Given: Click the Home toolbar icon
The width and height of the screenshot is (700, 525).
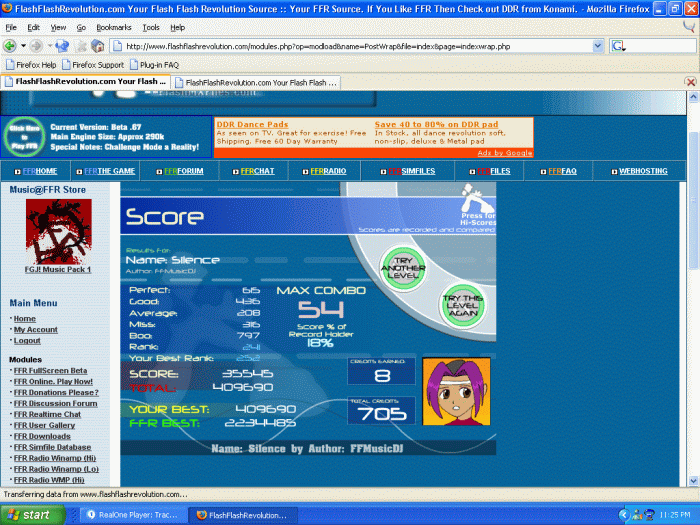Looking at the screenshot, I should pos(97,46).
